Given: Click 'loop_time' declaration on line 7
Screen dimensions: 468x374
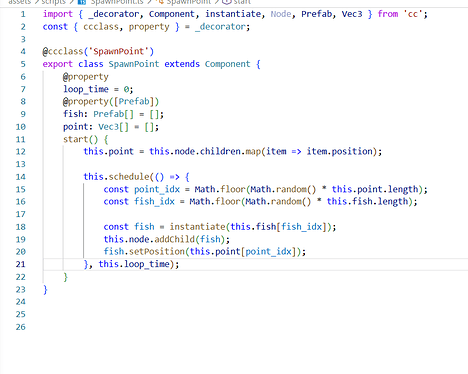Looking at the screenshot, I should coord(86,89).
